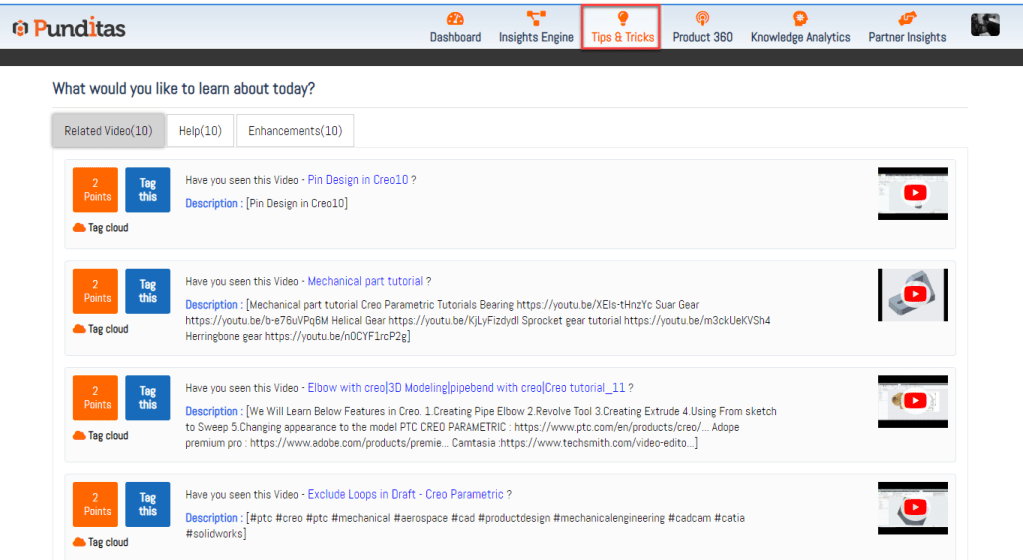The image size is (1023, 560).
Task: Open Product 360 from the navbar
Action: point(702,19)
